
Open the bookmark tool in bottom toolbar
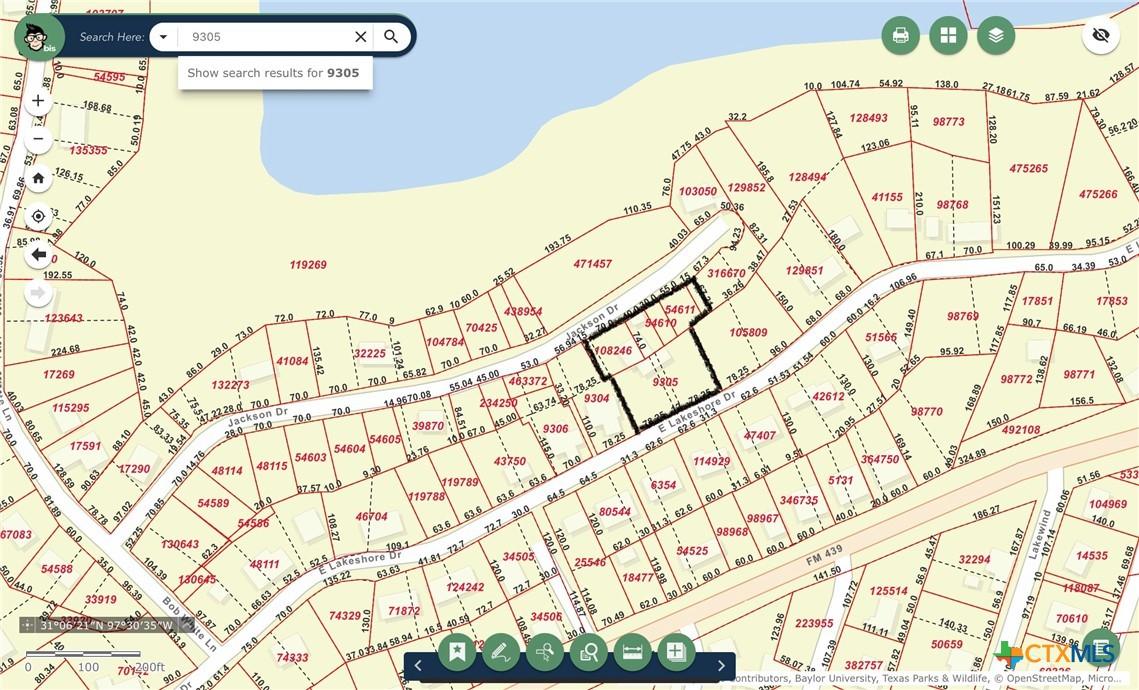point(457,652)
